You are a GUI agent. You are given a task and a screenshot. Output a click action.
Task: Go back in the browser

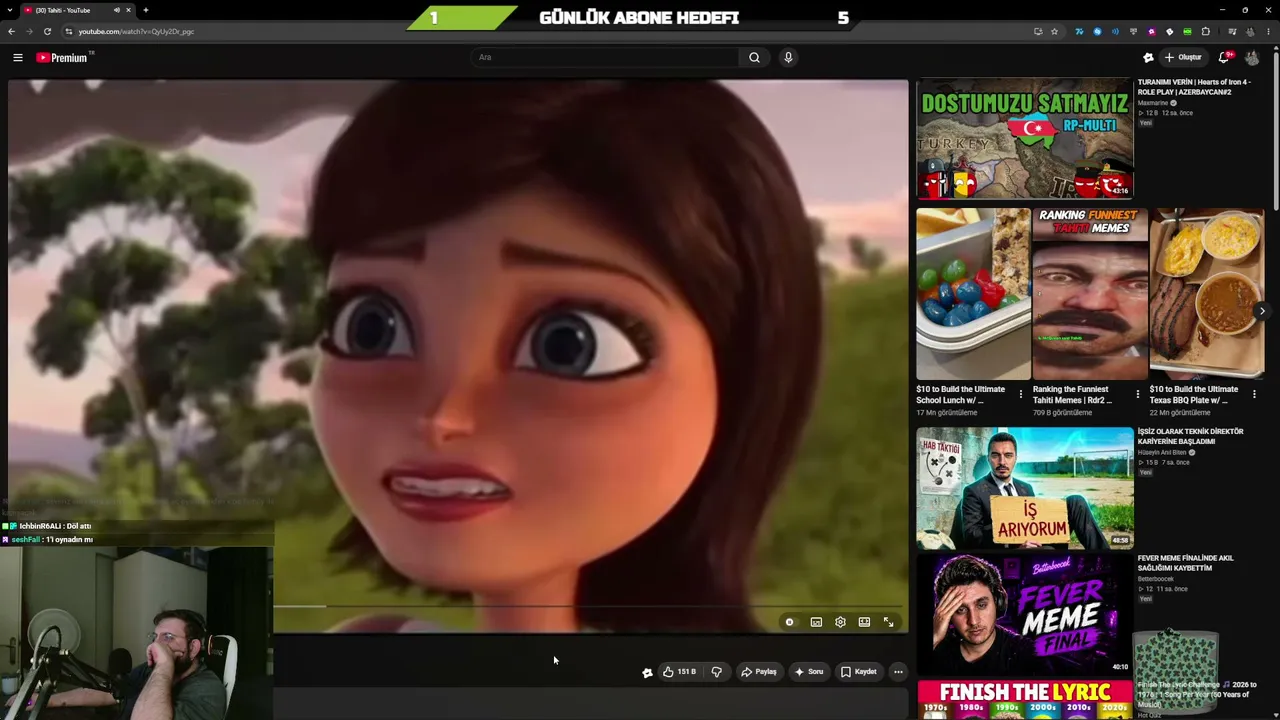[x=11, y=31]
